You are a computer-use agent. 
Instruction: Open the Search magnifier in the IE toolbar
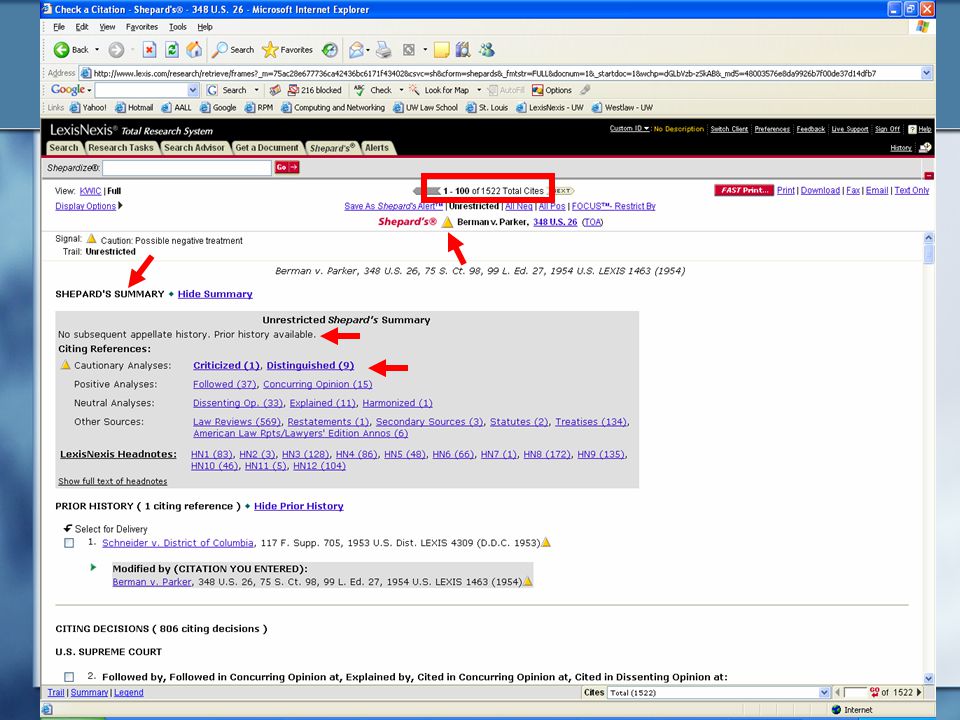pyautogui.click(x=219, y=50)
